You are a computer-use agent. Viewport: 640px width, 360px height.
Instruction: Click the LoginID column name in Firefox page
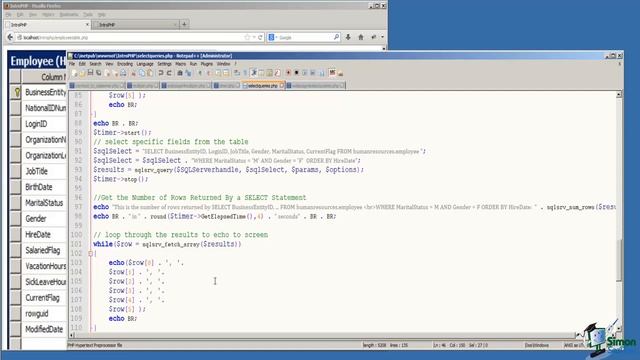(x=36, y=124)
